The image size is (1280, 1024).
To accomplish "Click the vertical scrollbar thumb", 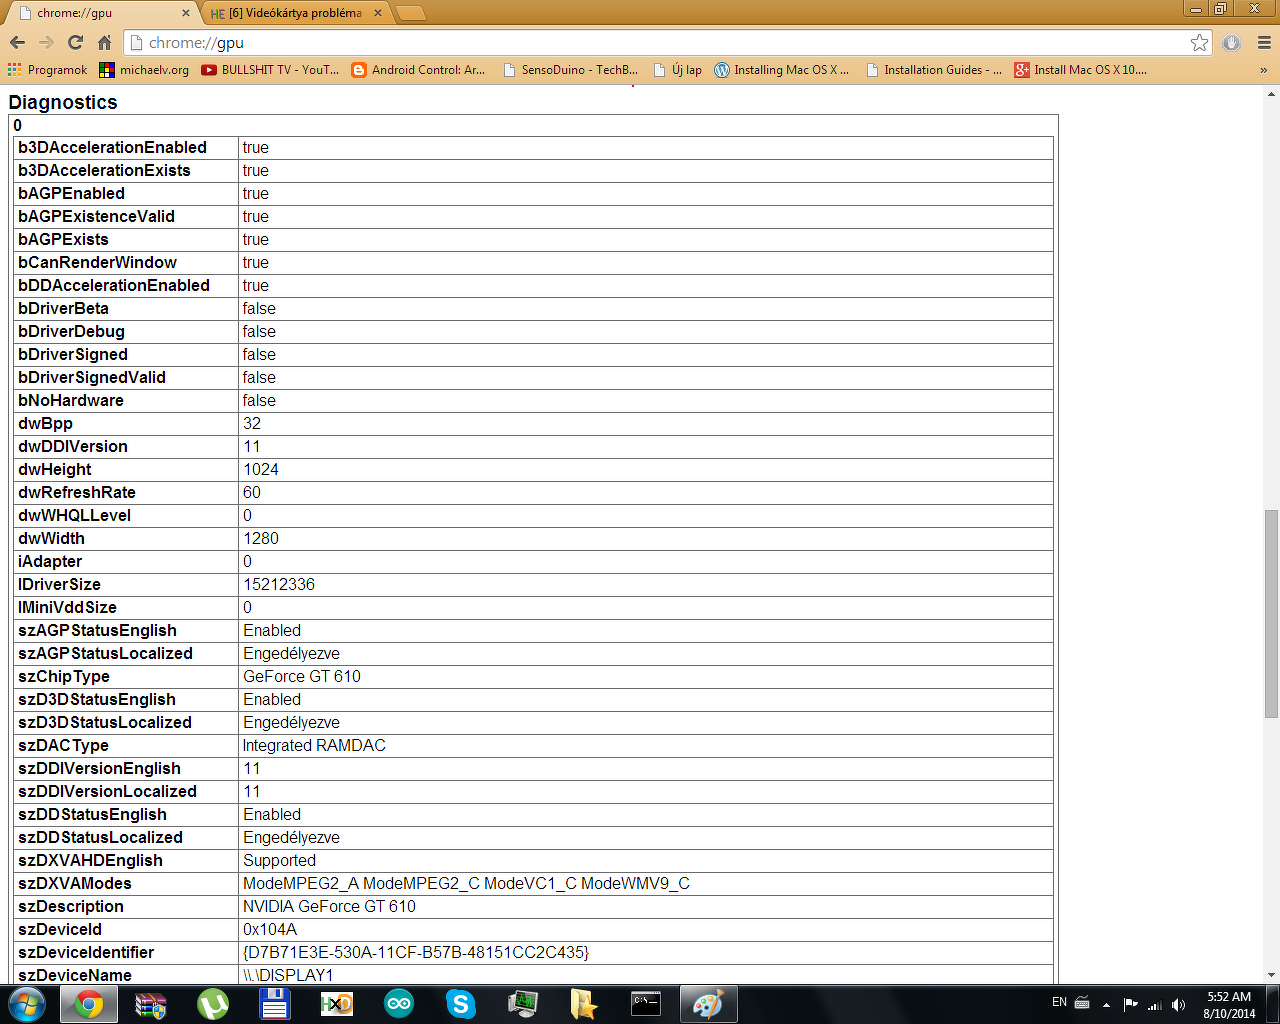I will pyautogui.click(x=1271, y=614).
